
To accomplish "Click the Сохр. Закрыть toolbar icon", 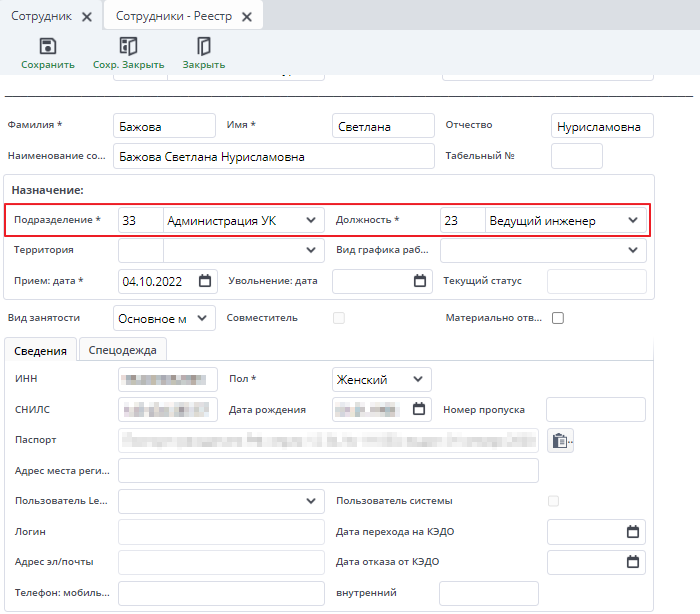I will point(128,46).
